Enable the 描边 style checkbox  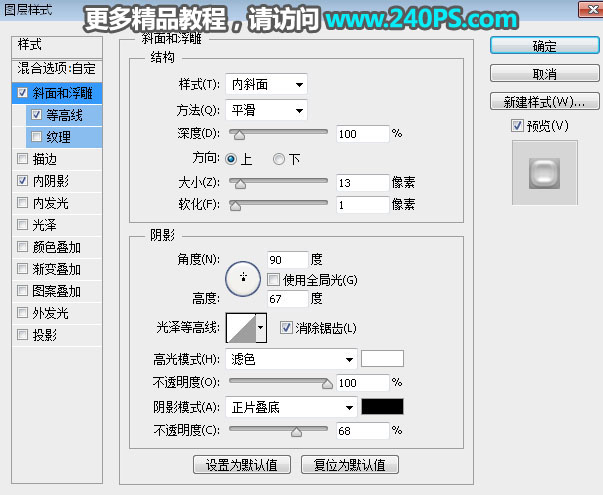tap(22, 158)
